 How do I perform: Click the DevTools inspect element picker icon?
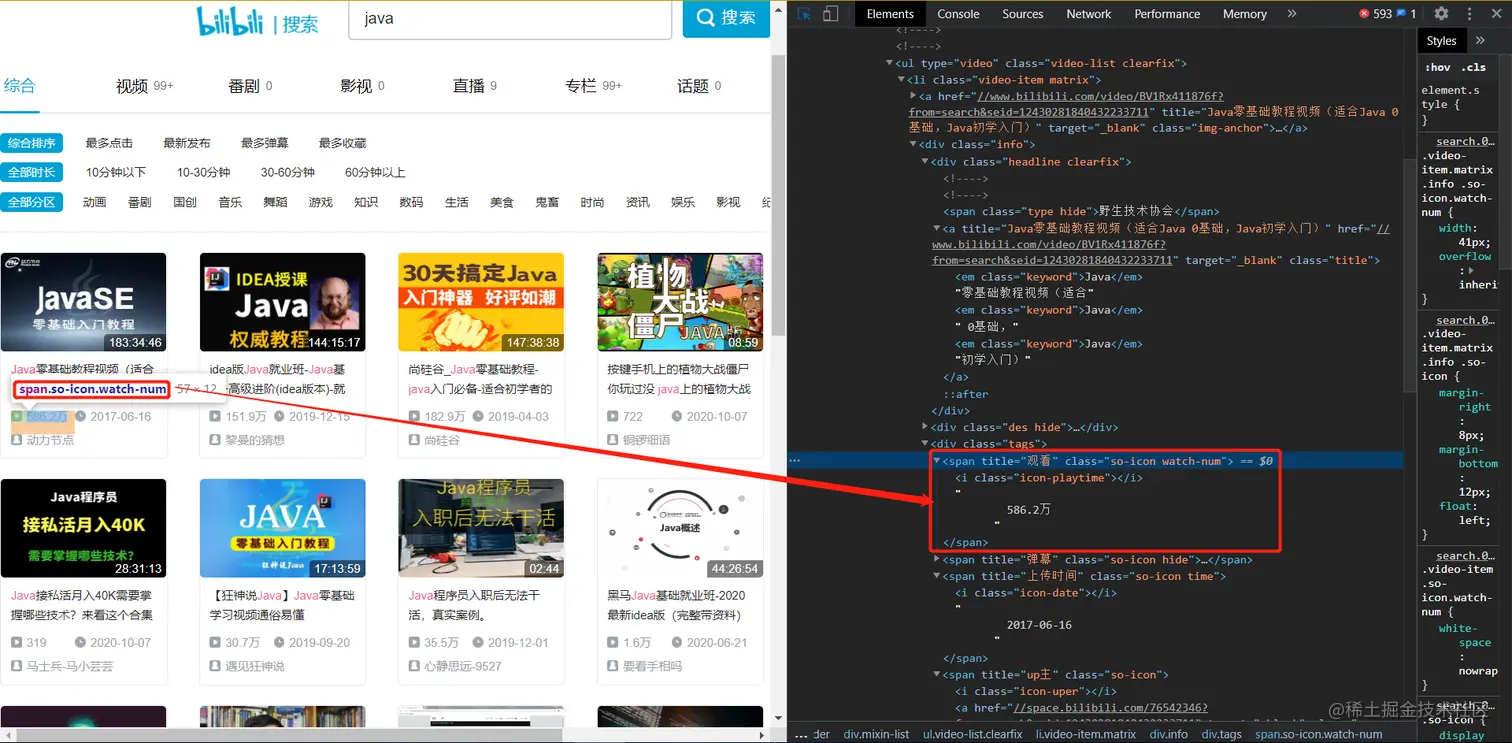tap(805, 14)
